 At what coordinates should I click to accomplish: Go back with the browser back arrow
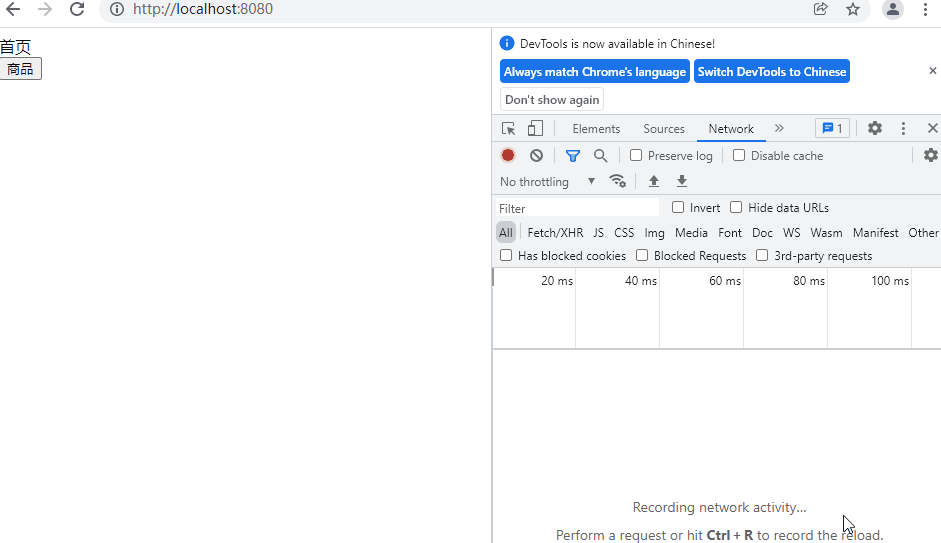click(13, 9)
